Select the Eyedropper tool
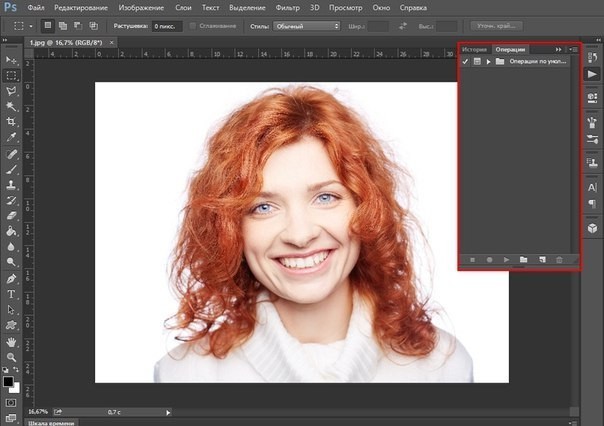This screenshot has width=604, height=426. click(11, 137)
